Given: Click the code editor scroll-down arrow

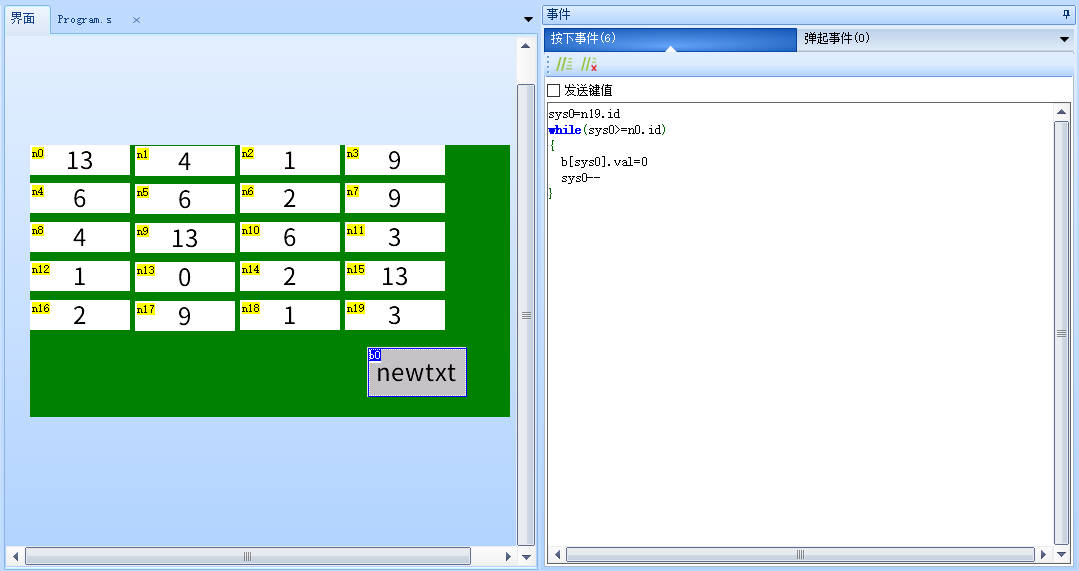Looking at the screenshot, I should tap(1062, 554).
